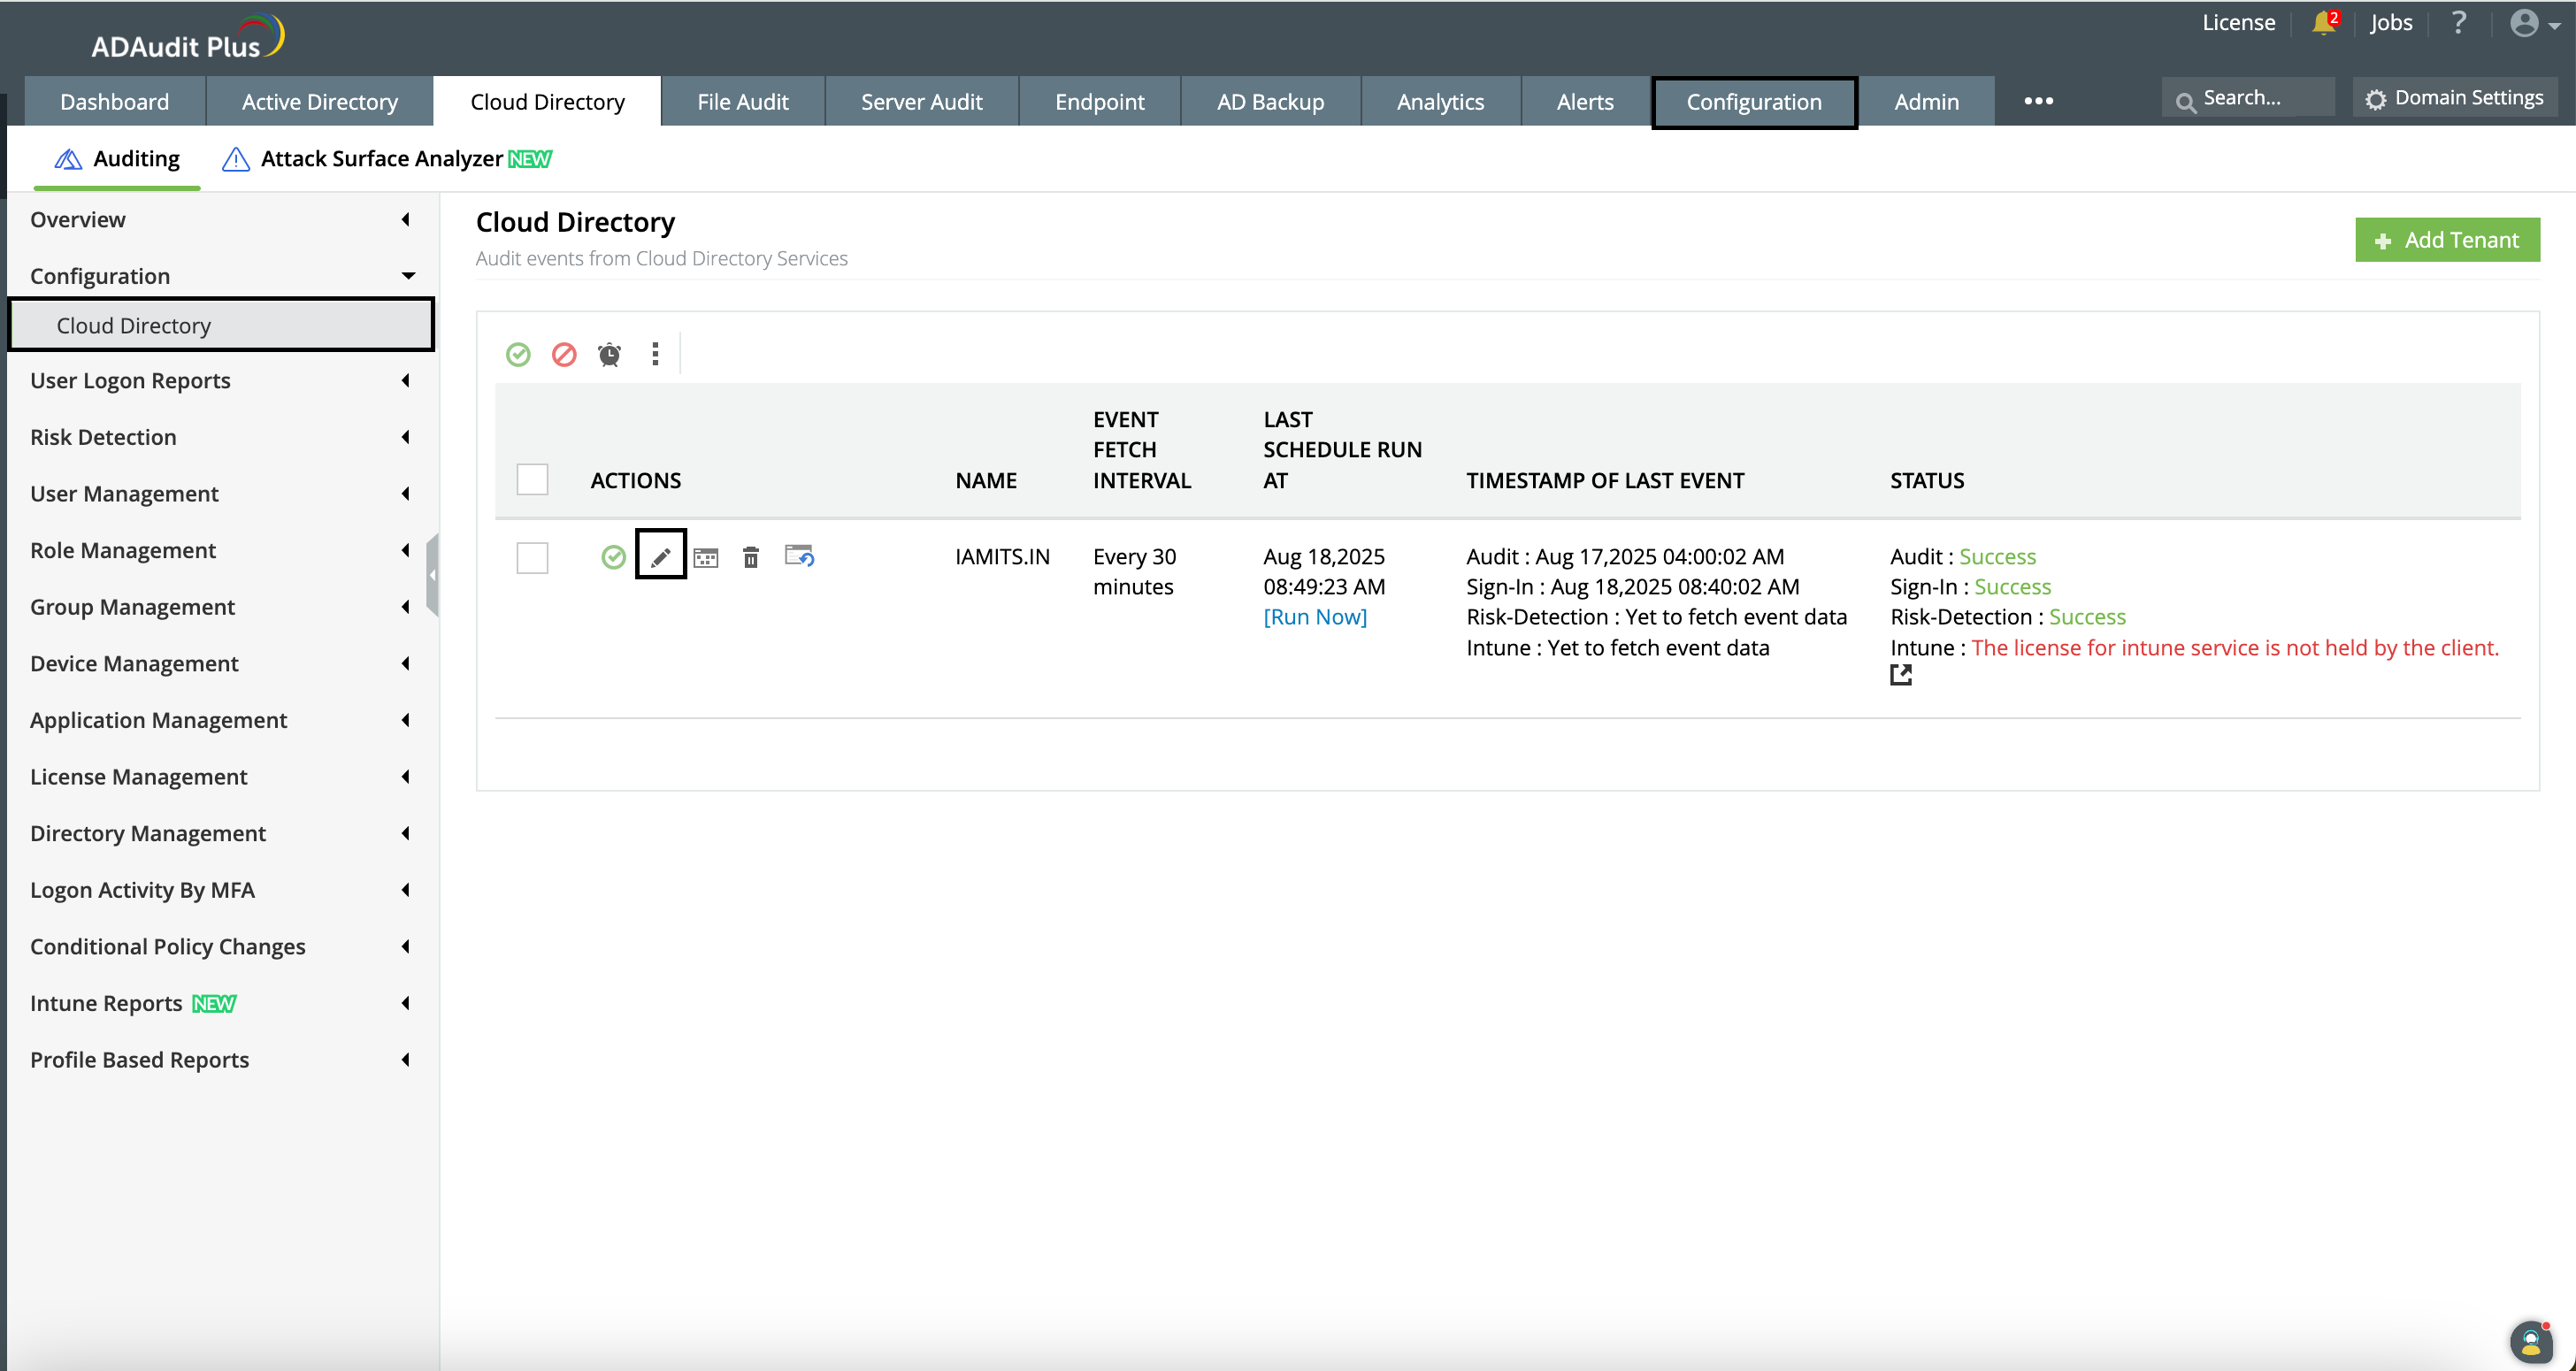Image resolution: width=2576 pixels, height=1371 pixels.
Task: Check the select-all header checkbox
Action: click(x=532, y=479)
